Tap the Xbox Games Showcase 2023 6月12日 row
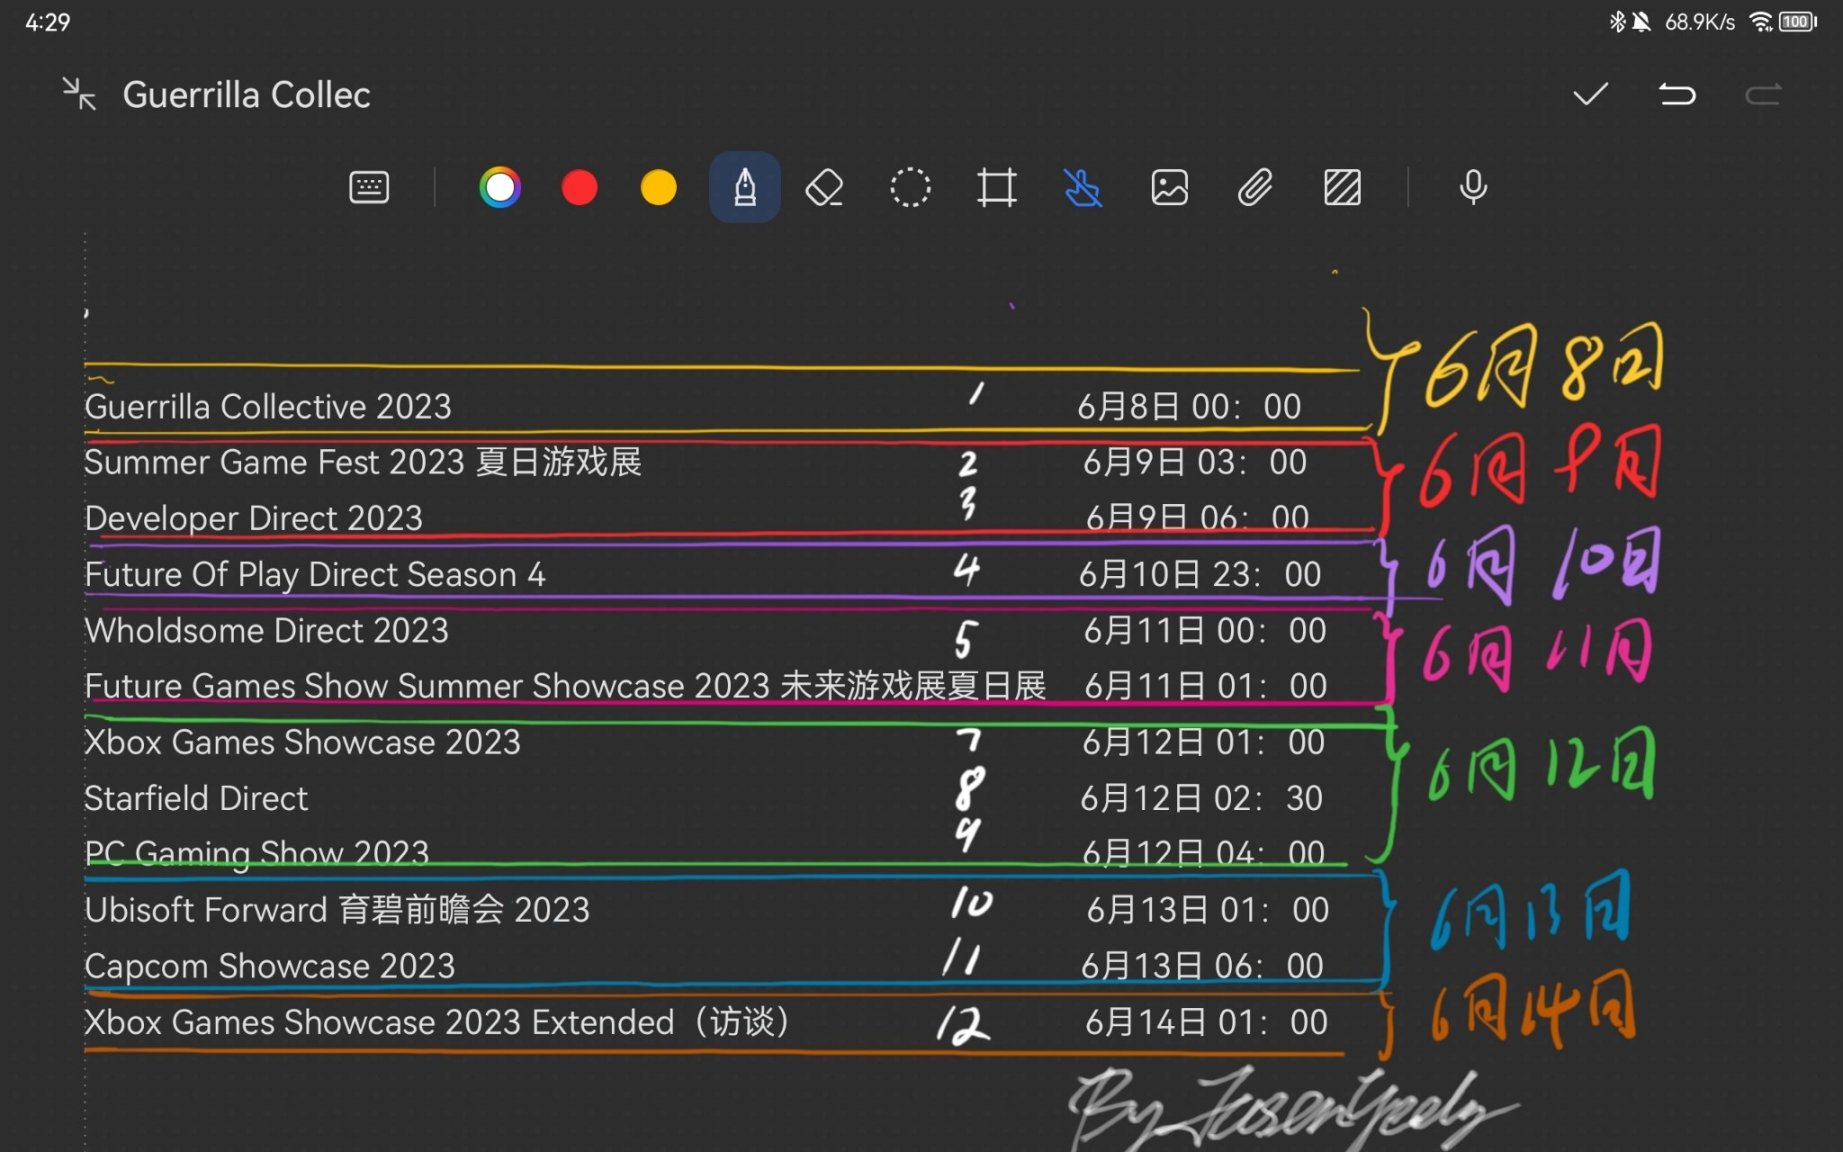The height and width of the screenshot is (1152, 1843). tap(705, 743)
